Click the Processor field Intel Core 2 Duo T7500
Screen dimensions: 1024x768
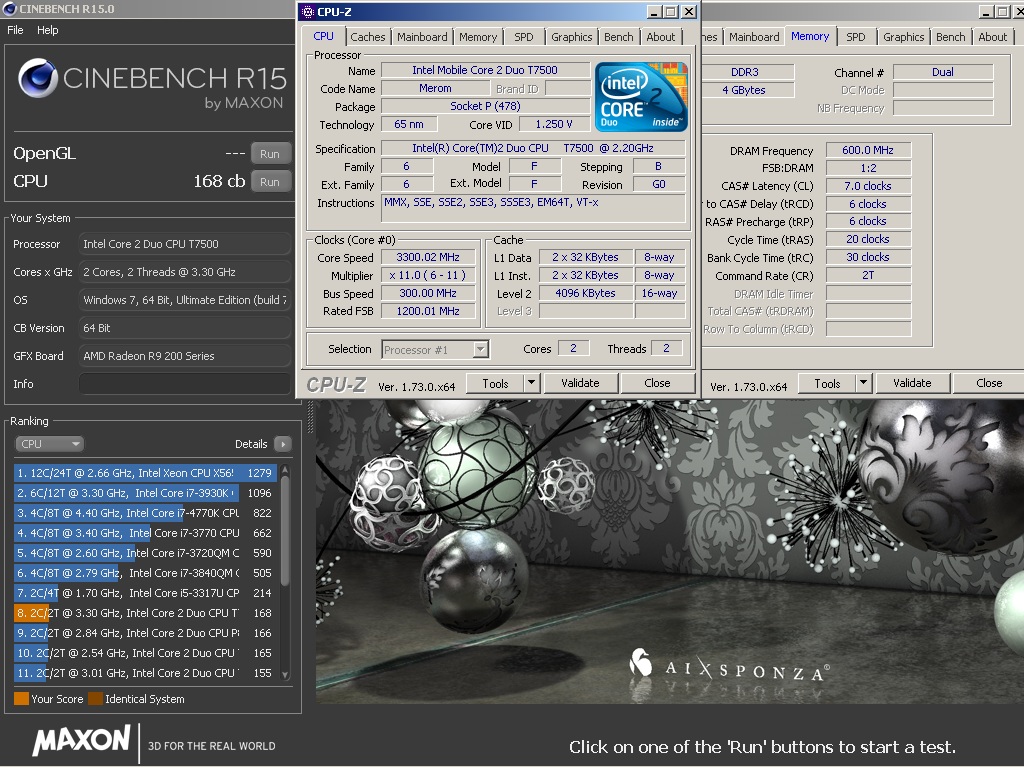pos(185,244)
